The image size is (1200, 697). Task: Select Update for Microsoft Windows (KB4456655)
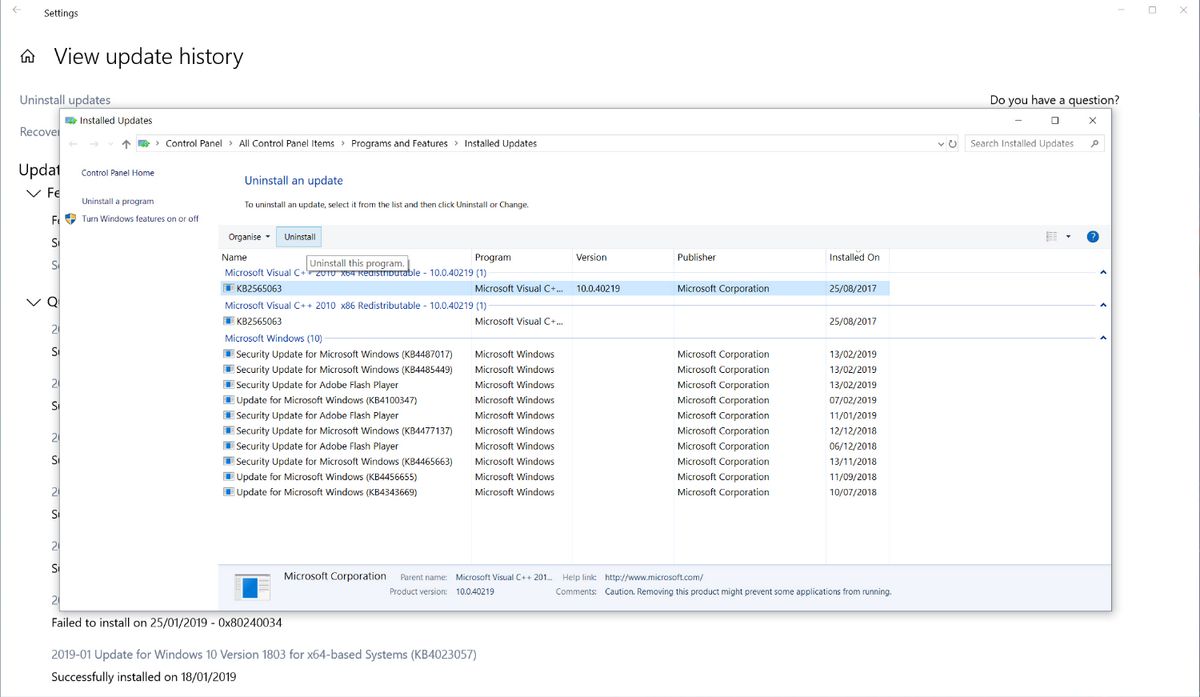click(554, 477)
